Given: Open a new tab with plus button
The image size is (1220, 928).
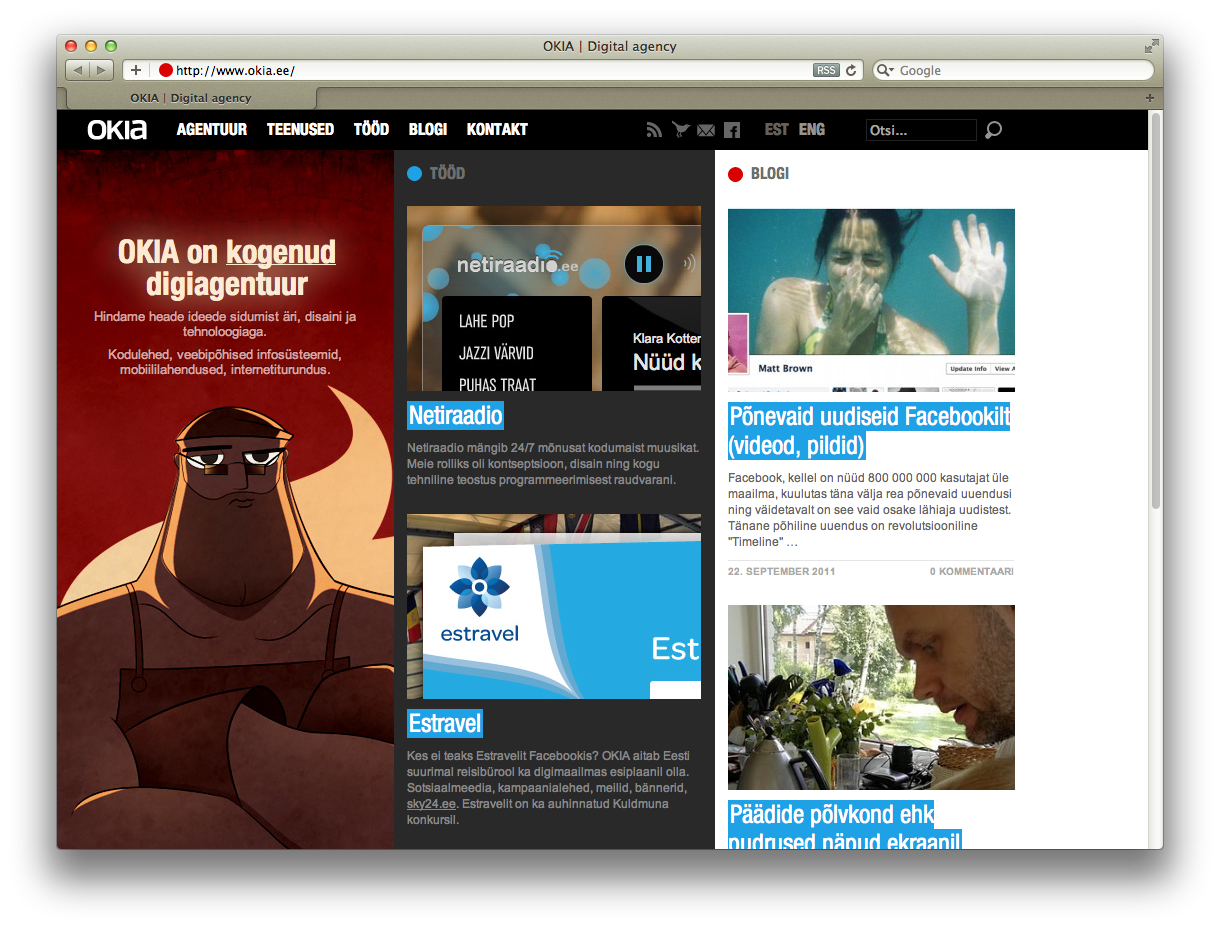Looking at the screenshot, I should [1149, 98].
